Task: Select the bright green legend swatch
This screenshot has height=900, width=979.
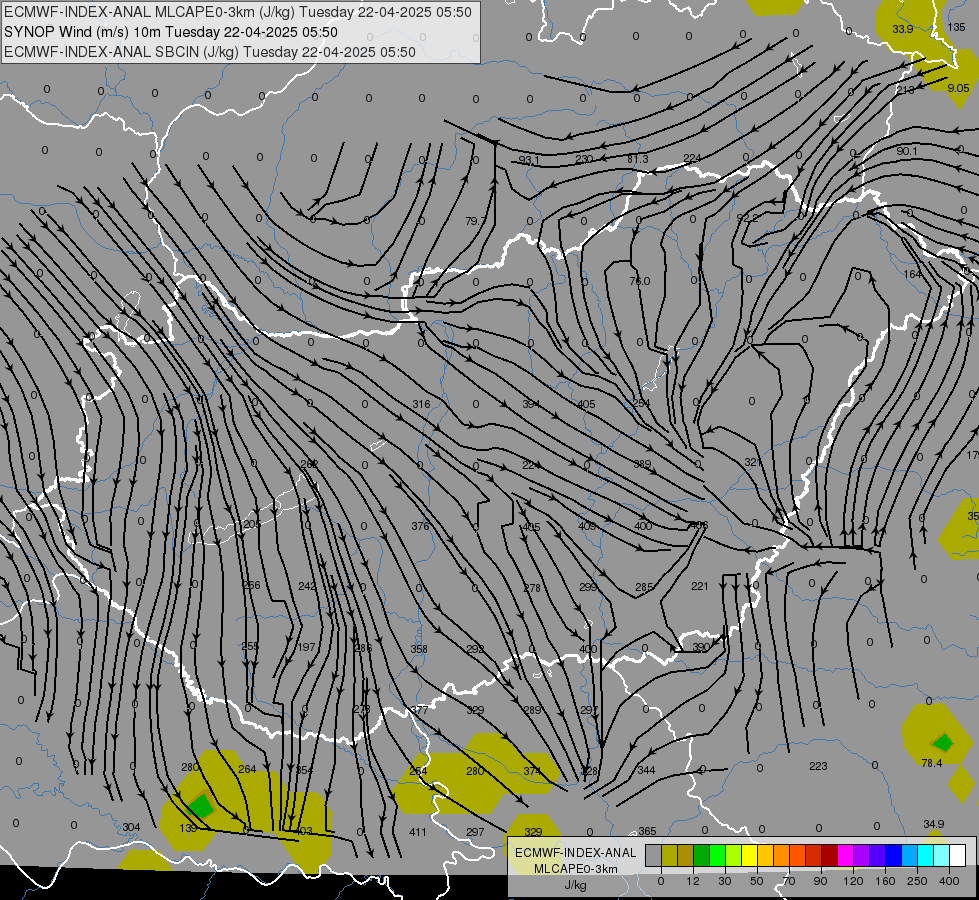Action: pyautogui.click(x=717, y=856)
